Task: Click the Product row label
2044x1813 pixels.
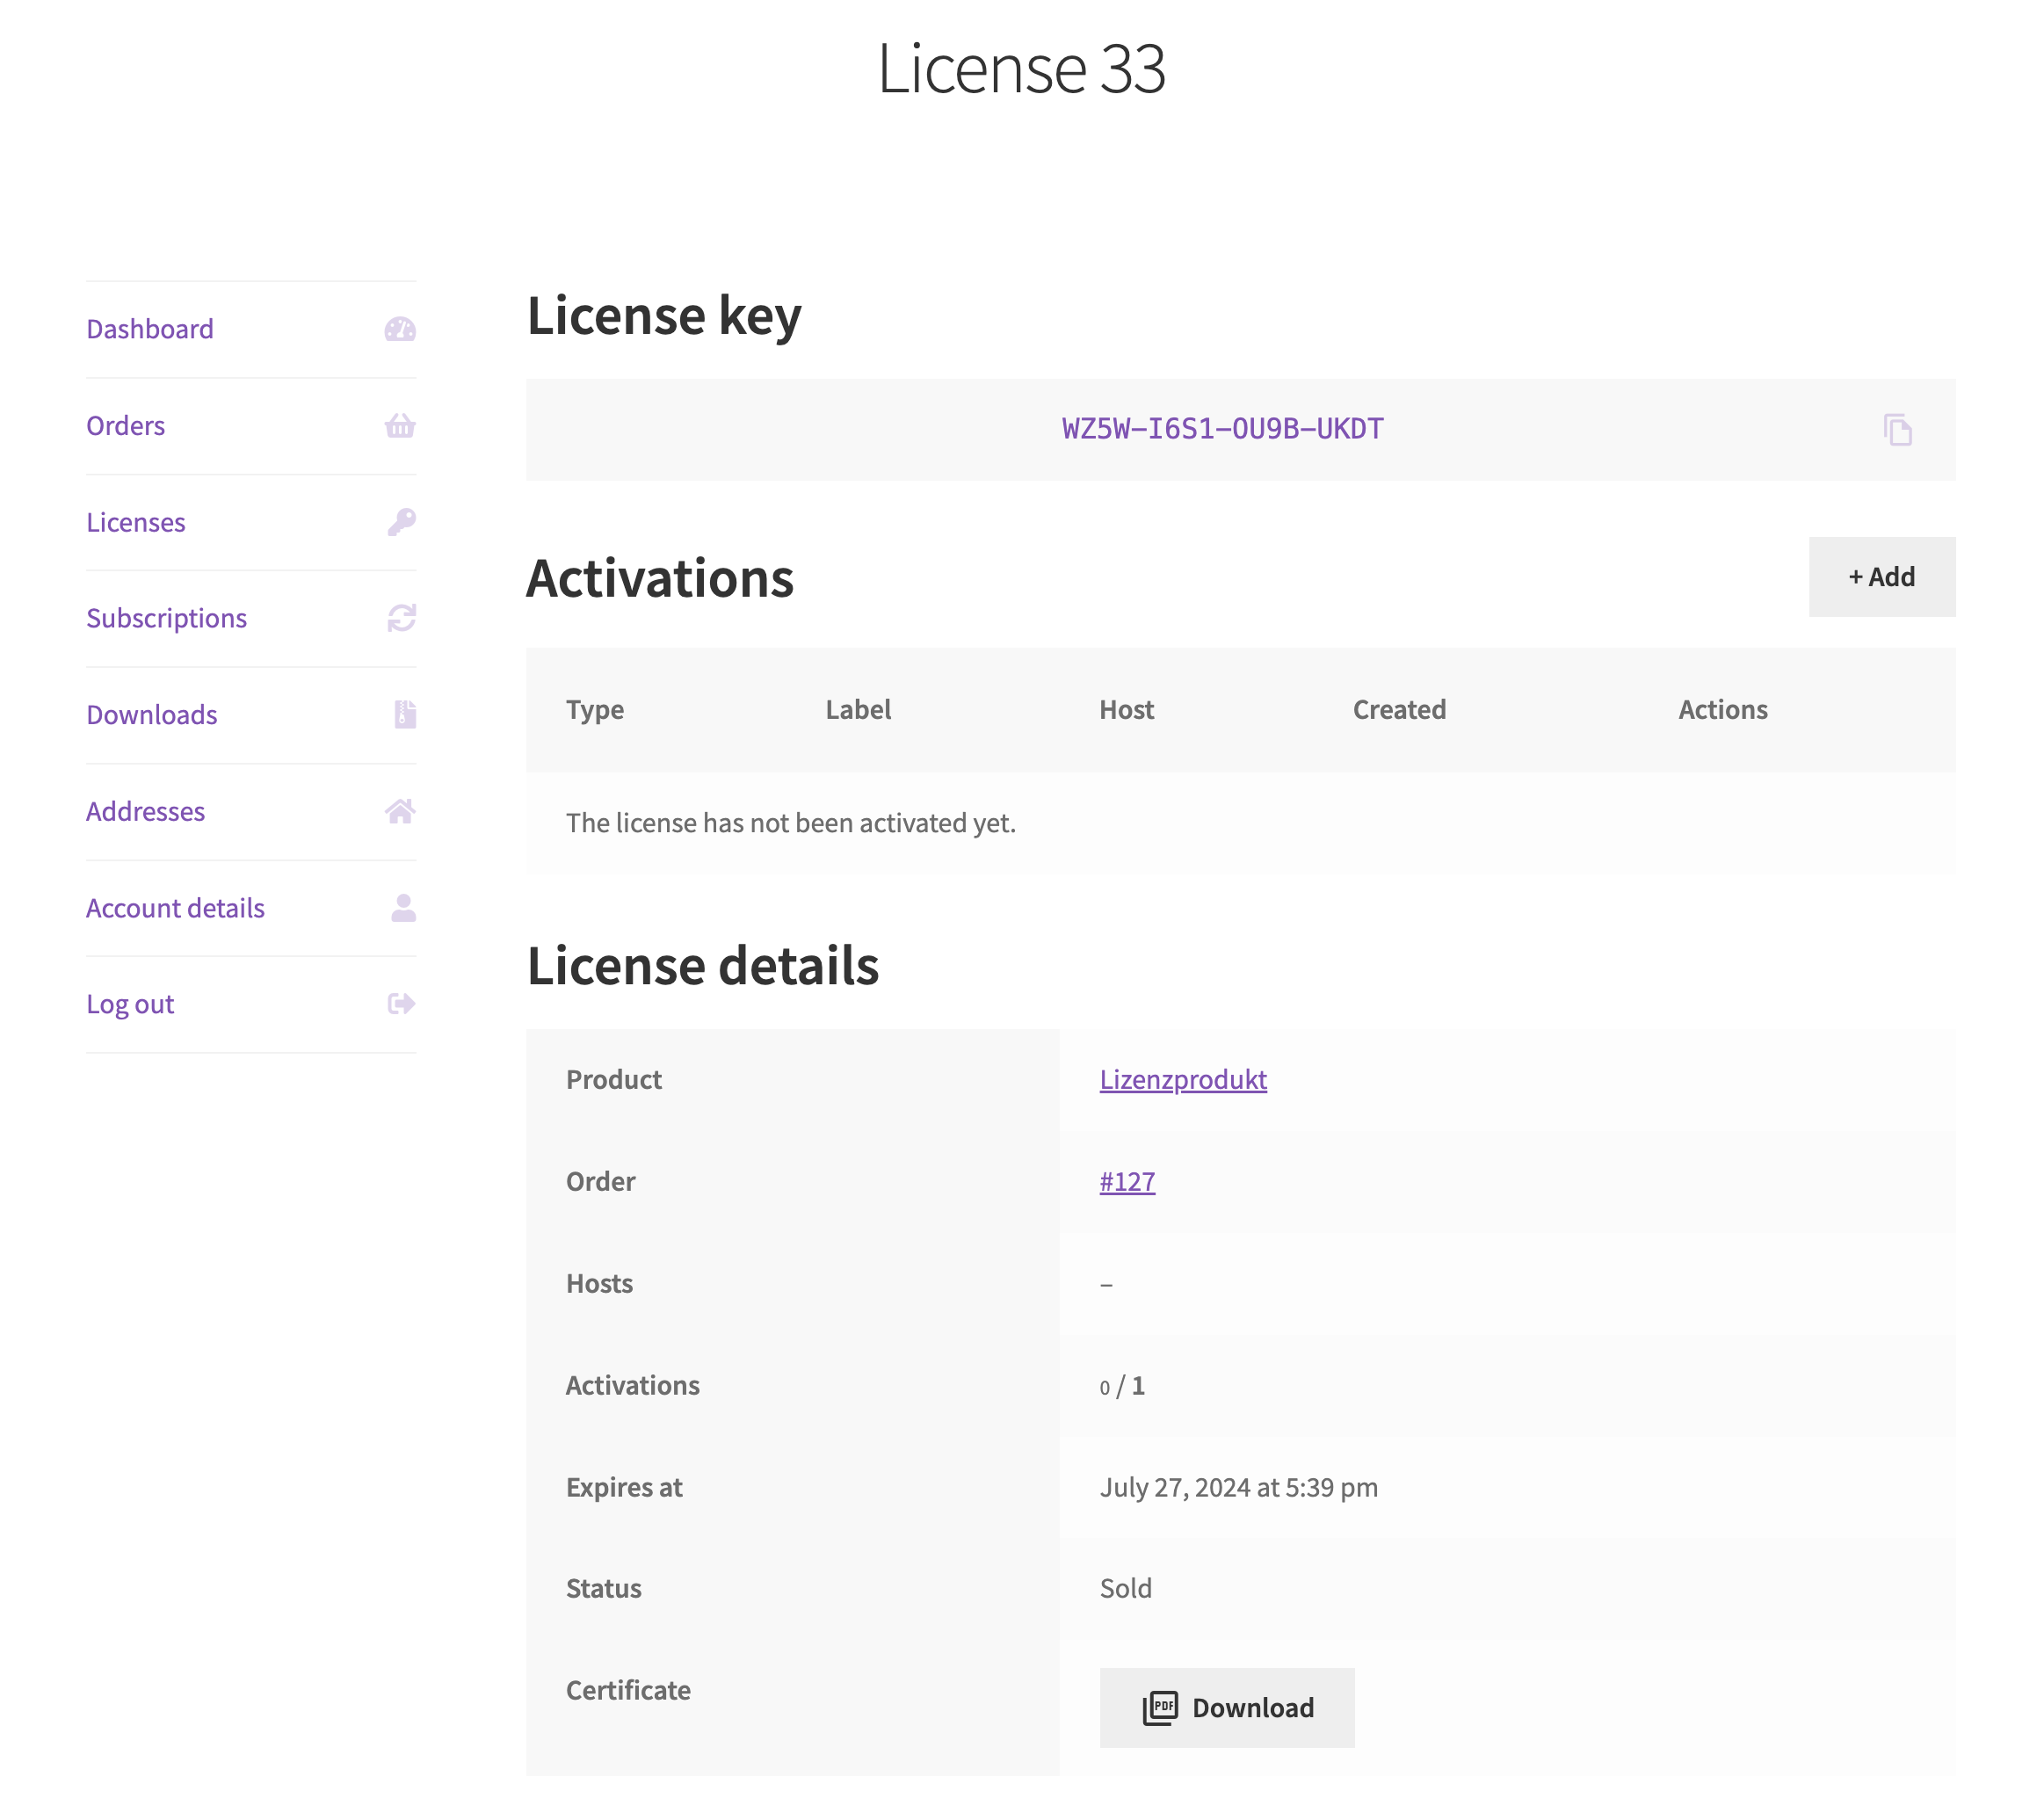Action: (614, 1079)
